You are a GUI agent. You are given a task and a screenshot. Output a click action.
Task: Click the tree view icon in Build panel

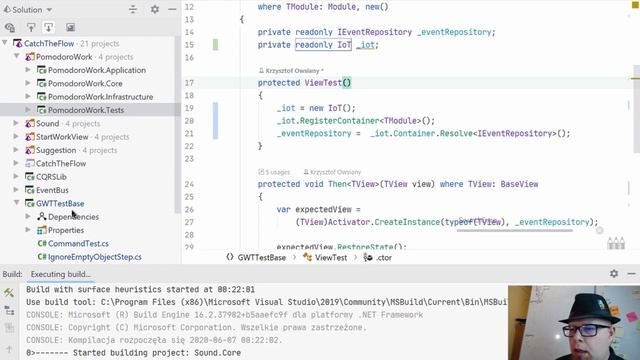9,311
